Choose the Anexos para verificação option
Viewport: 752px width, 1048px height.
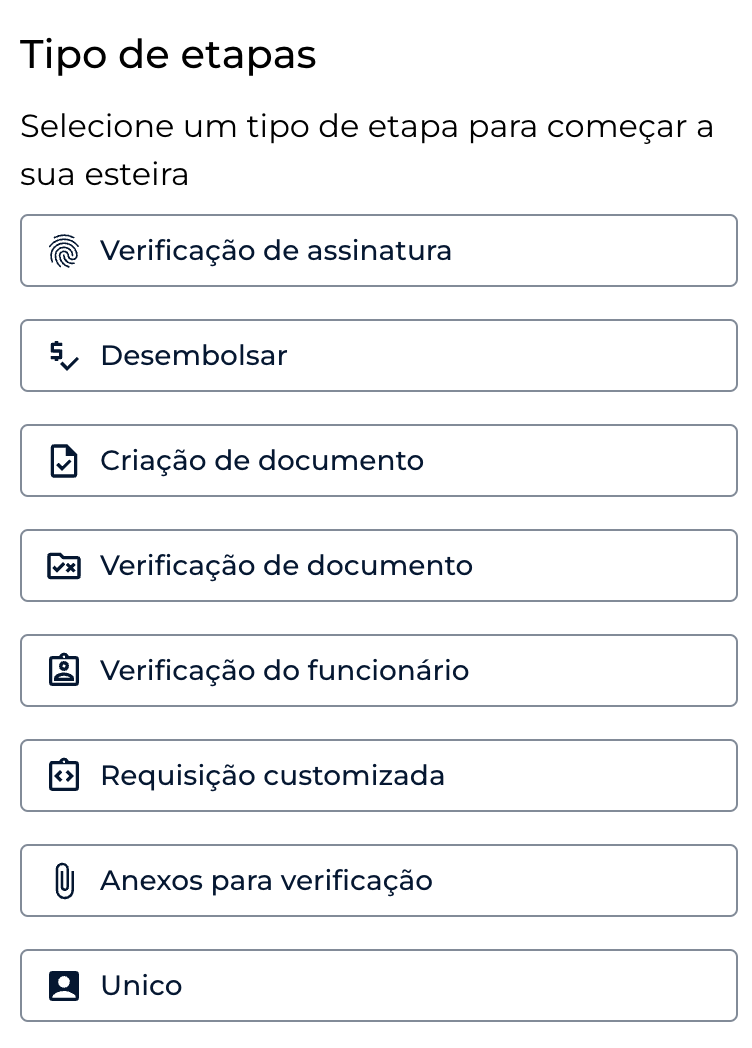(x=378, y=881)
